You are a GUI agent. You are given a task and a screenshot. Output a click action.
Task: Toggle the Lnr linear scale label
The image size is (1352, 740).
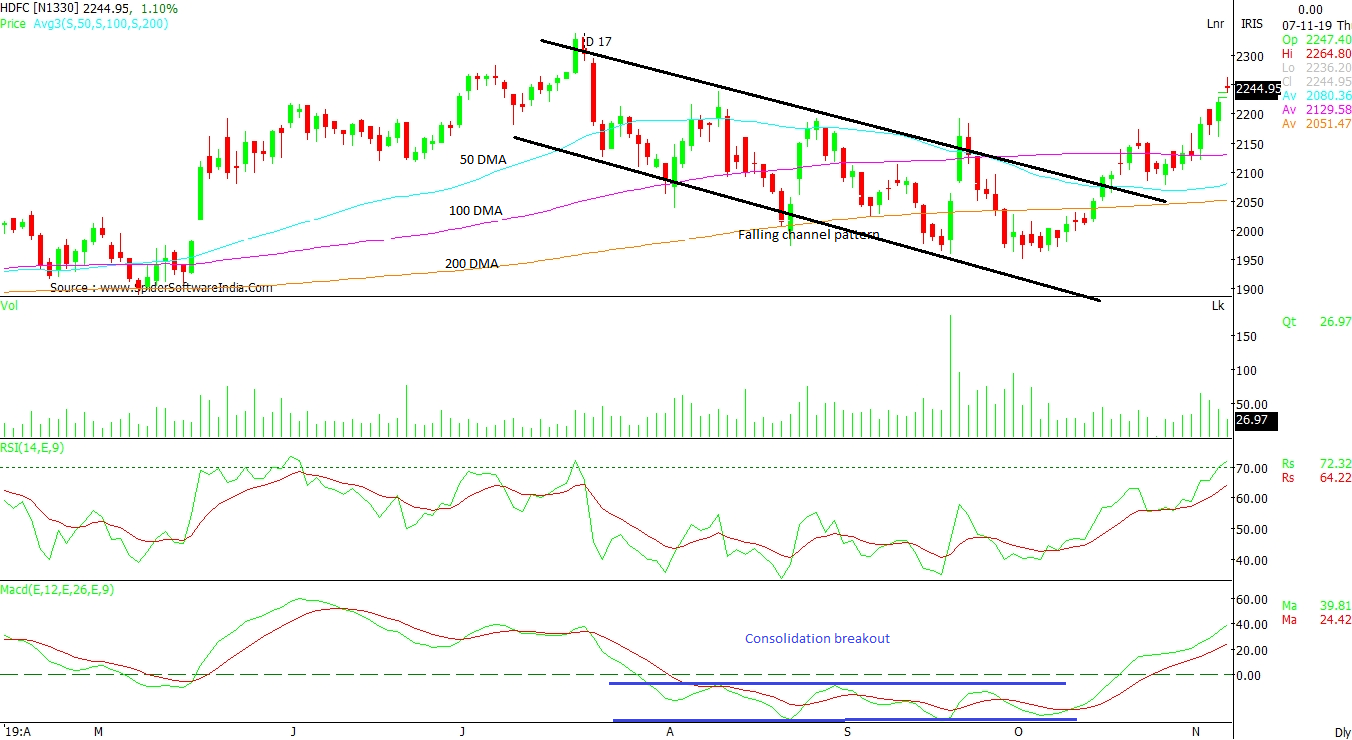[x=1215, y=23]
